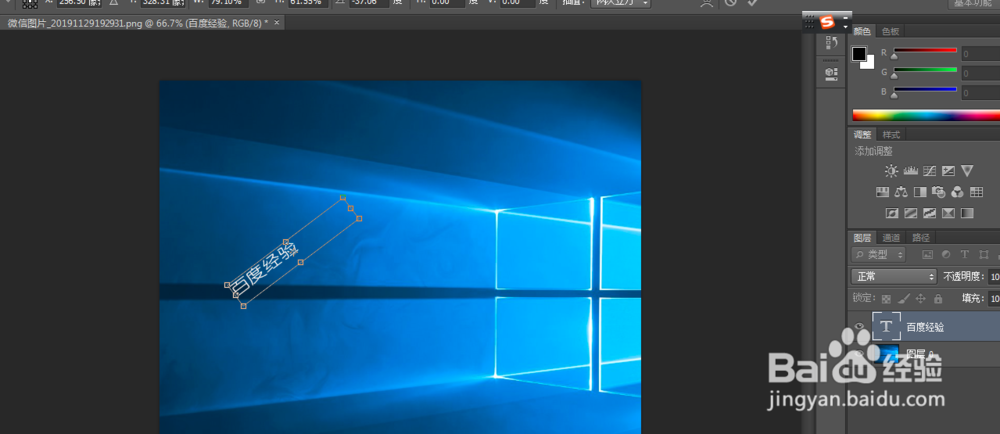
Task: Add a Black & White adjustment
Action: (920, 192)
